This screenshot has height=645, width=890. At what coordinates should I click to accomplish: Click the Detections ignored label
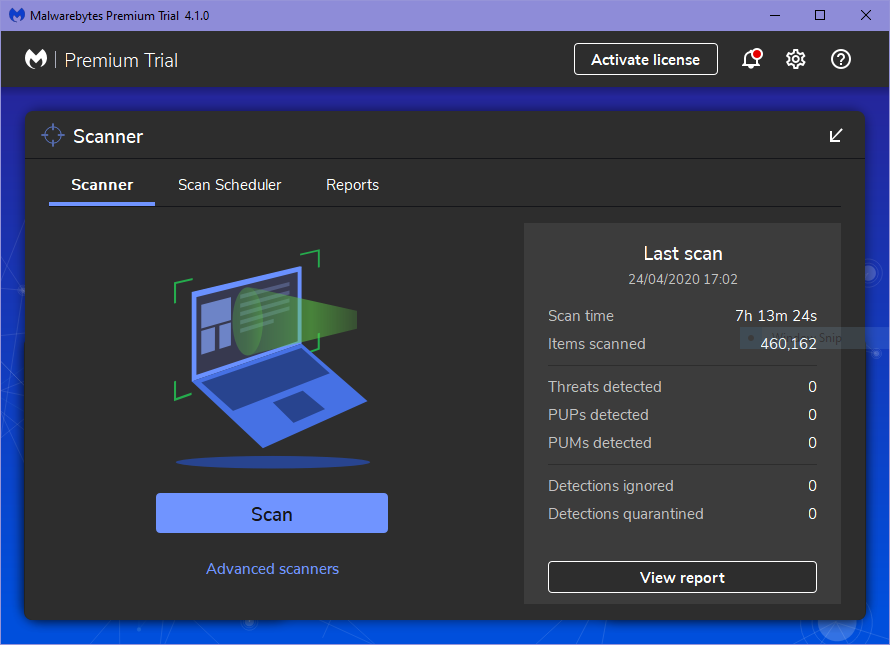(611, 486)
